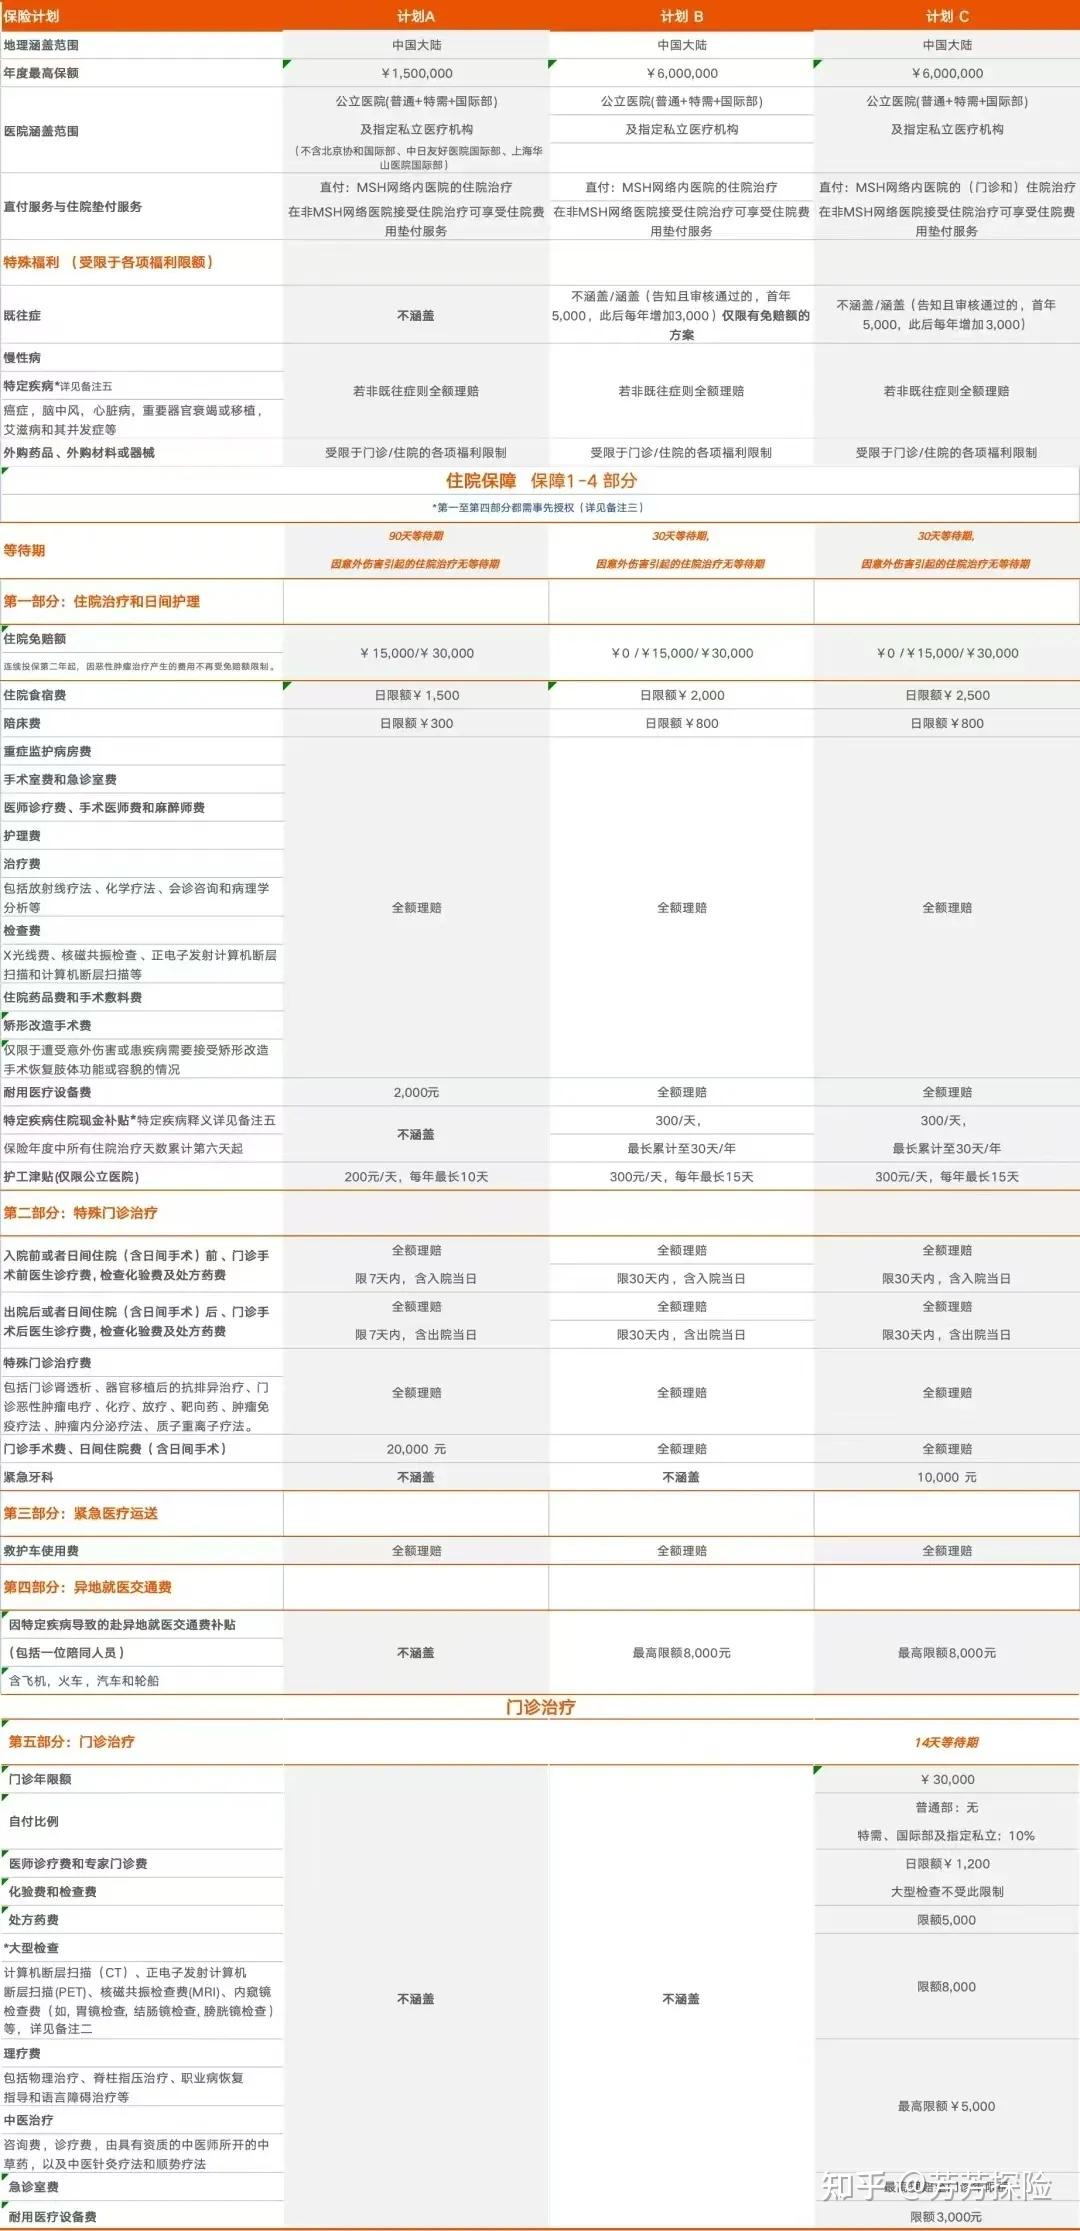
Task: Click the 医师诊疗费和专家门诊费 row label
Action: (78, 1863)
